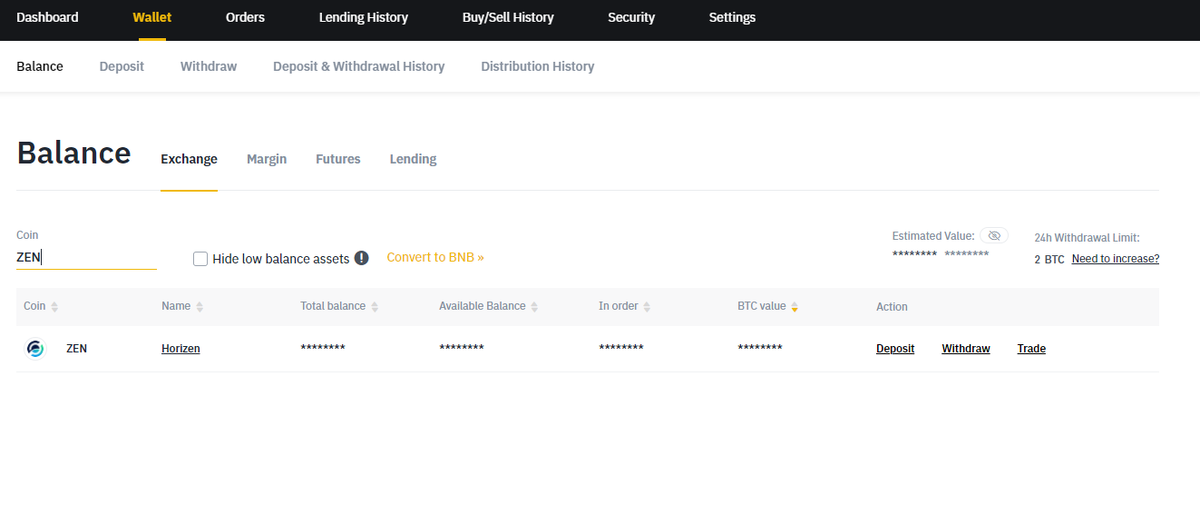Viewport: 1200px width, 505px height.
Task: Click the Horizen ZEN coin logo icon
Action: (x=35, y=348)
